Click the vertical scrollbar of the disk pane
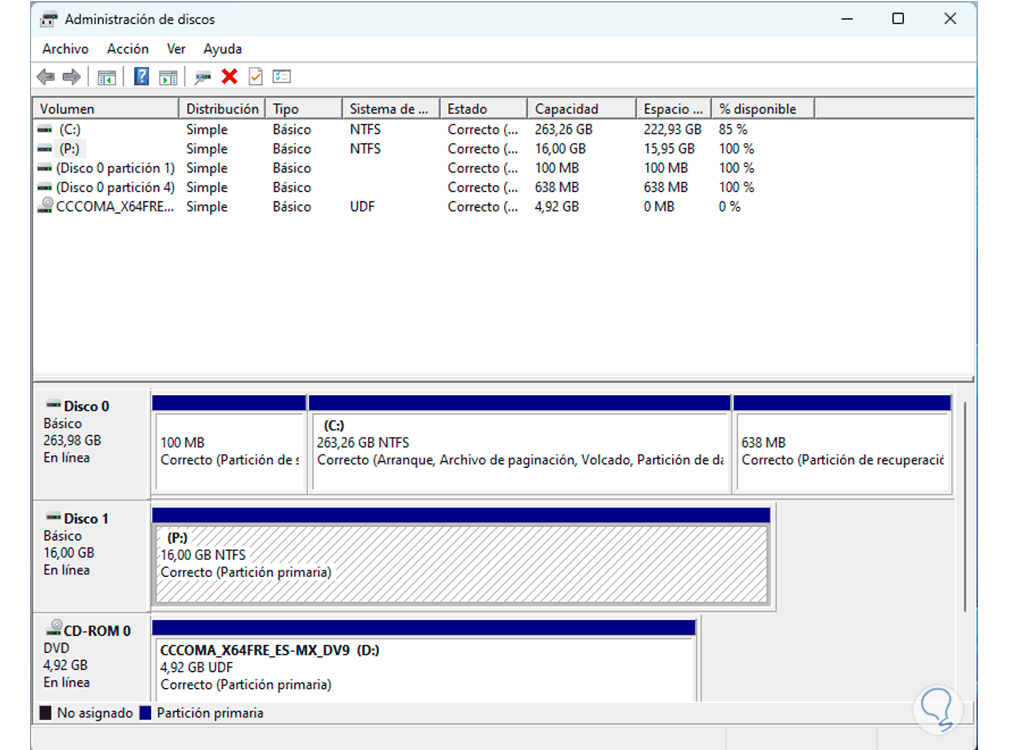Image resolution: width=1014 pixels, height=750 pixels. pyautogui.click(x=965, y=507)
